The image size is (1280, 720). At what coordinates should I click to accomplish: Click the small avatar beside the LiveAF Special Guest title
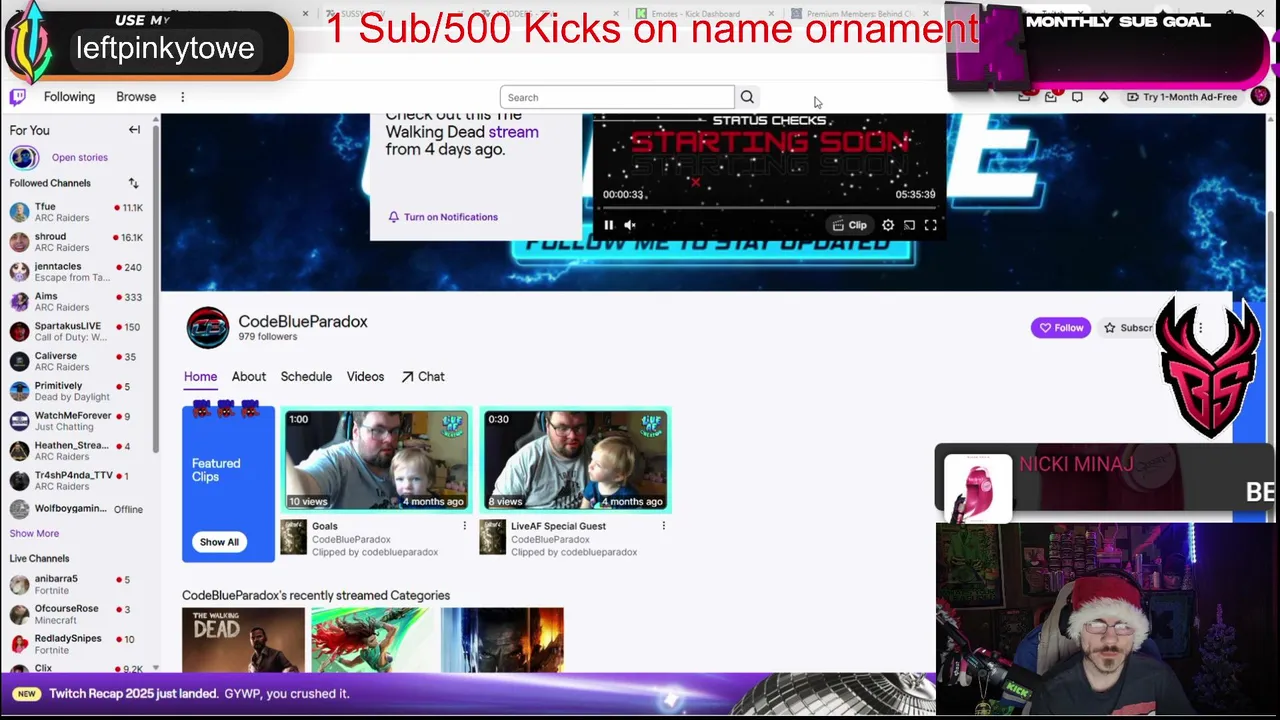(x=492, y=537)
